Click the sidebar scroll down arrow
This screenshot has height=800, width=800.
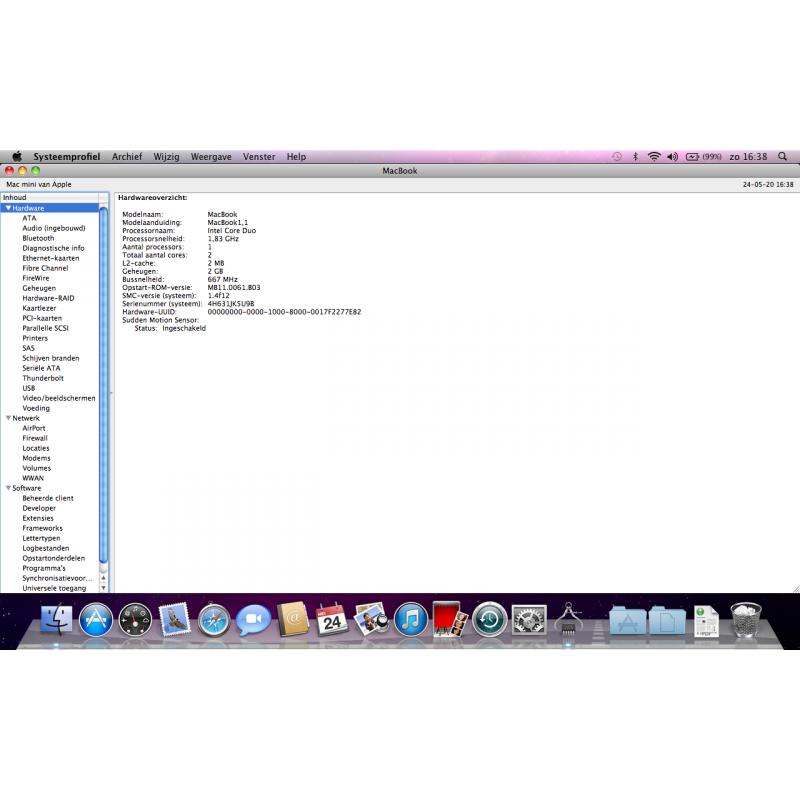click(x=104, y=588)
